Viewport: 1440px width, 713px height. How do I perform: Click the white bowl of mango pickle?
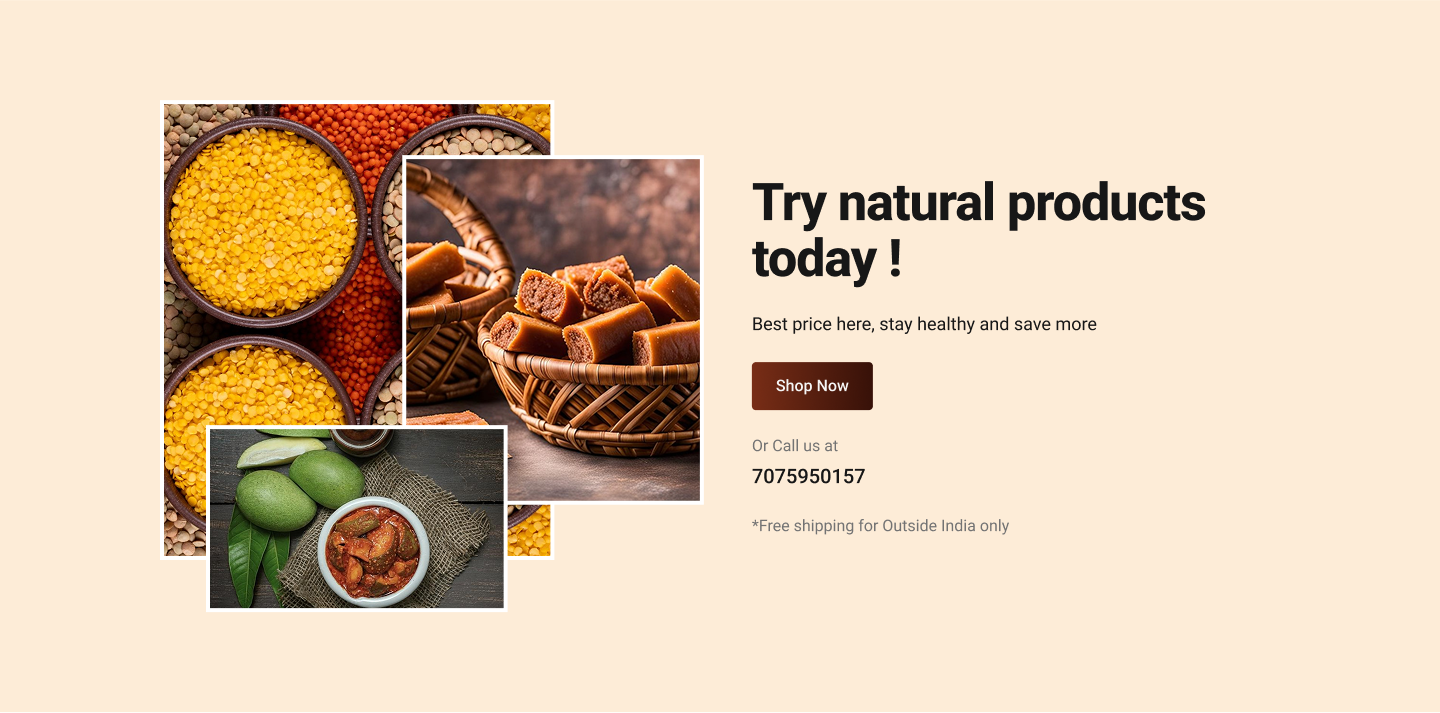[x=373, y=552]
